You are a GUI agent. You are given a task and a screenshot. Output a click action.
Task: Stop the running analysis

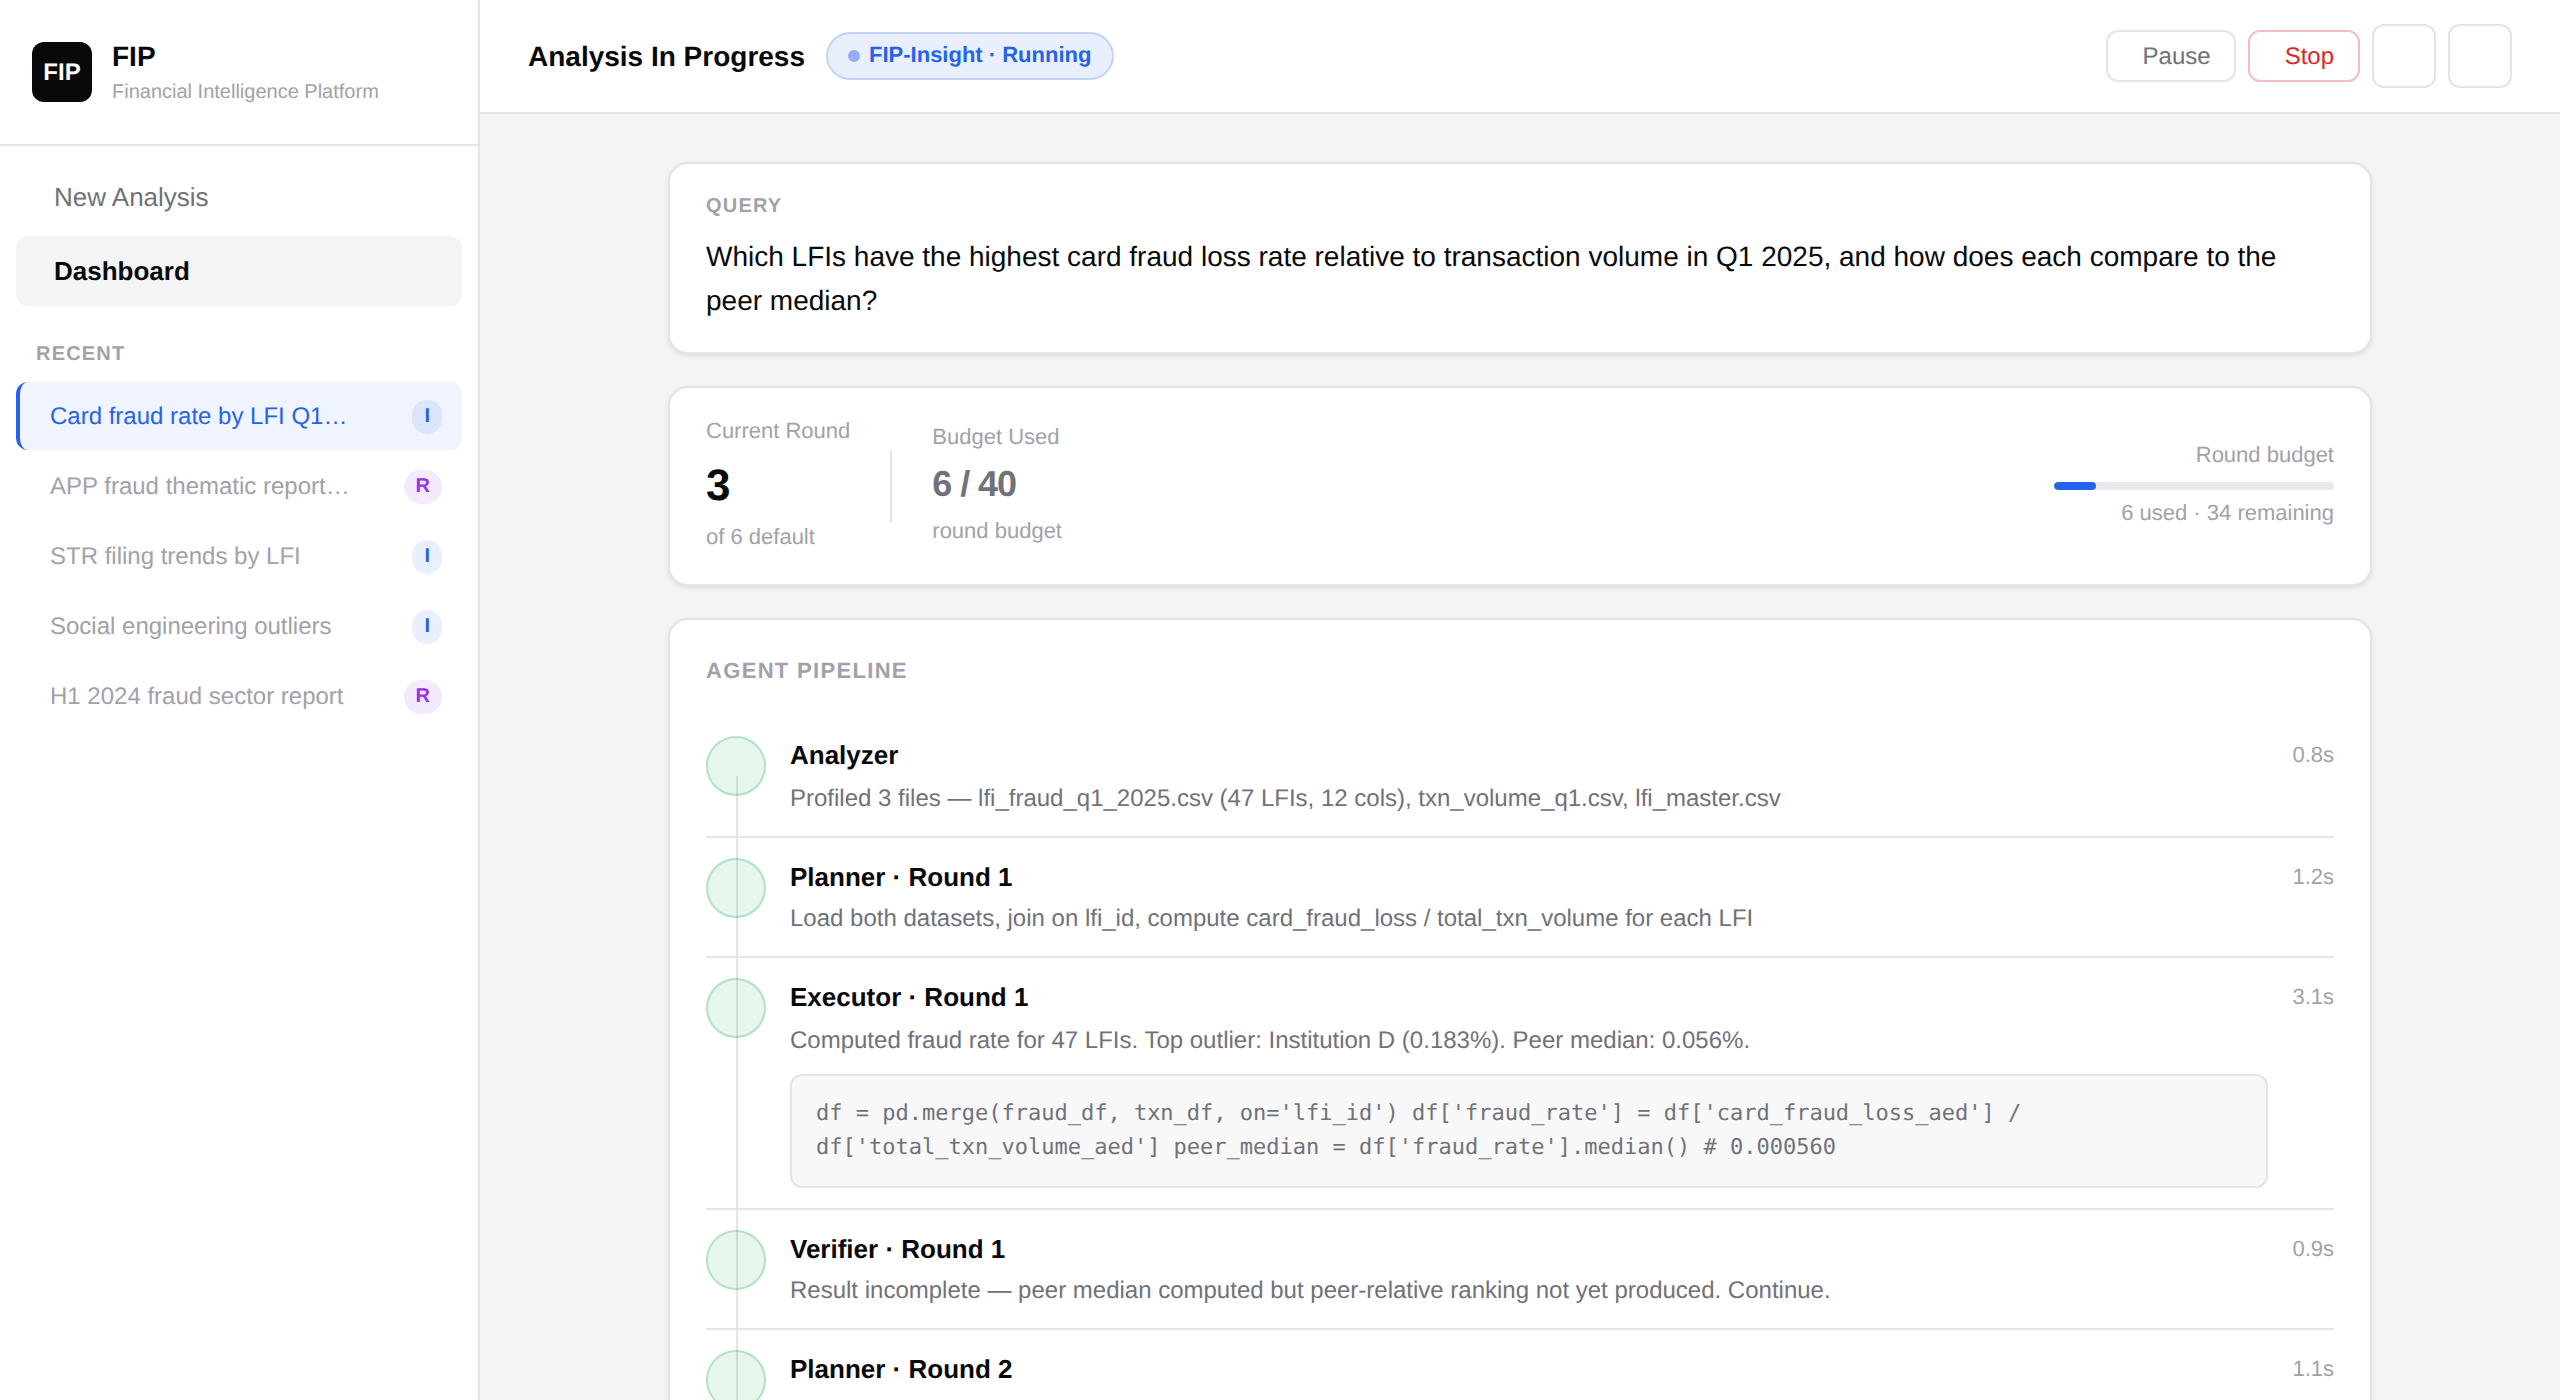tap(2303, 56)
